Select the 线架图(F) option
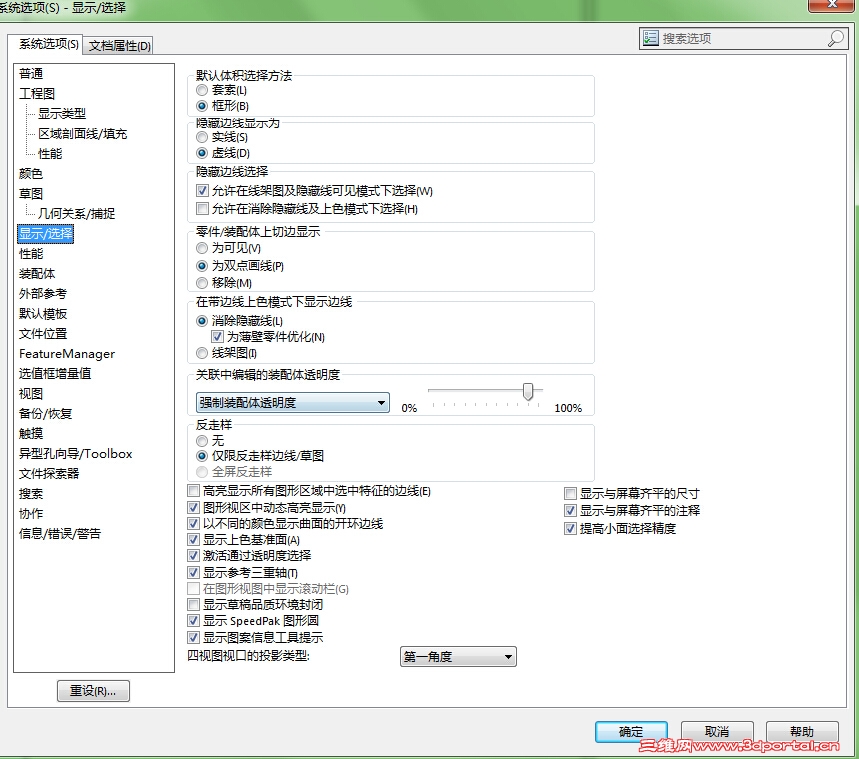The width and height of the screenshot is (859, 759). coord(204,353)
